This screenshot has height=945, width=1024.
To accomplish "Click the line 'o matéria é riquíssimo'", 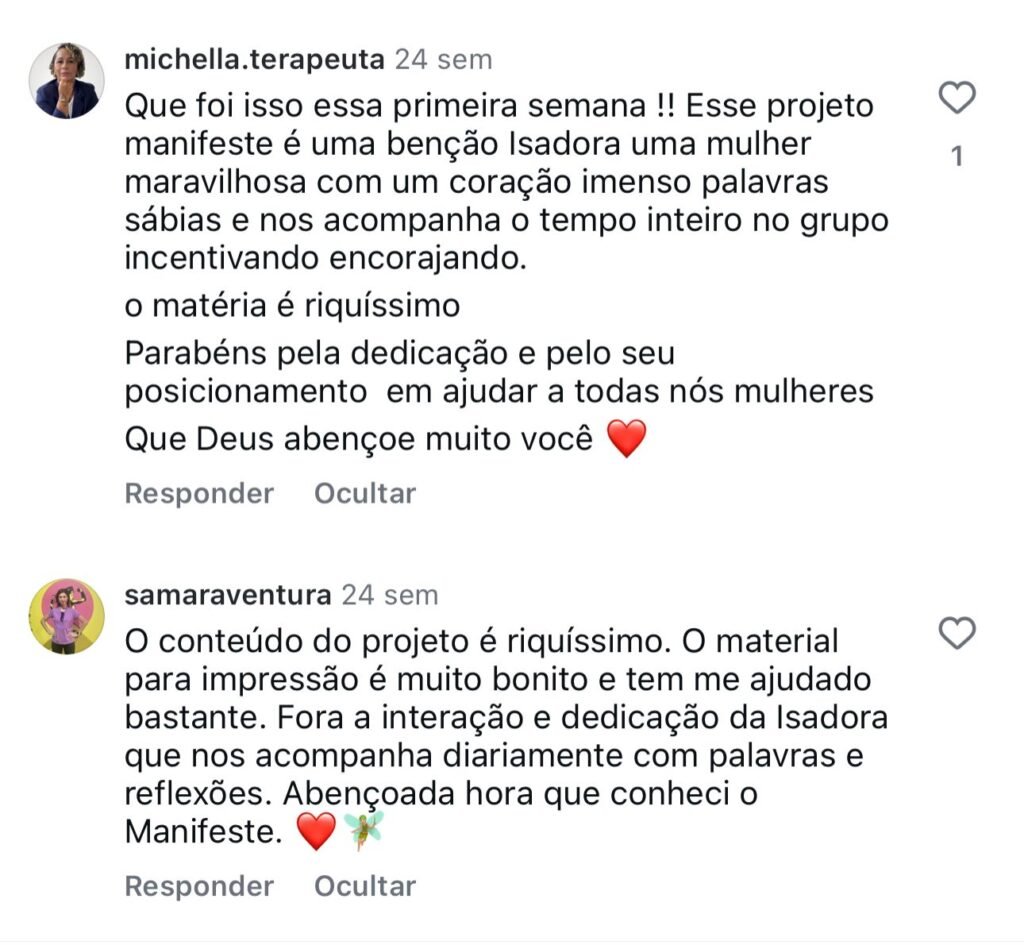I will 292,306.
